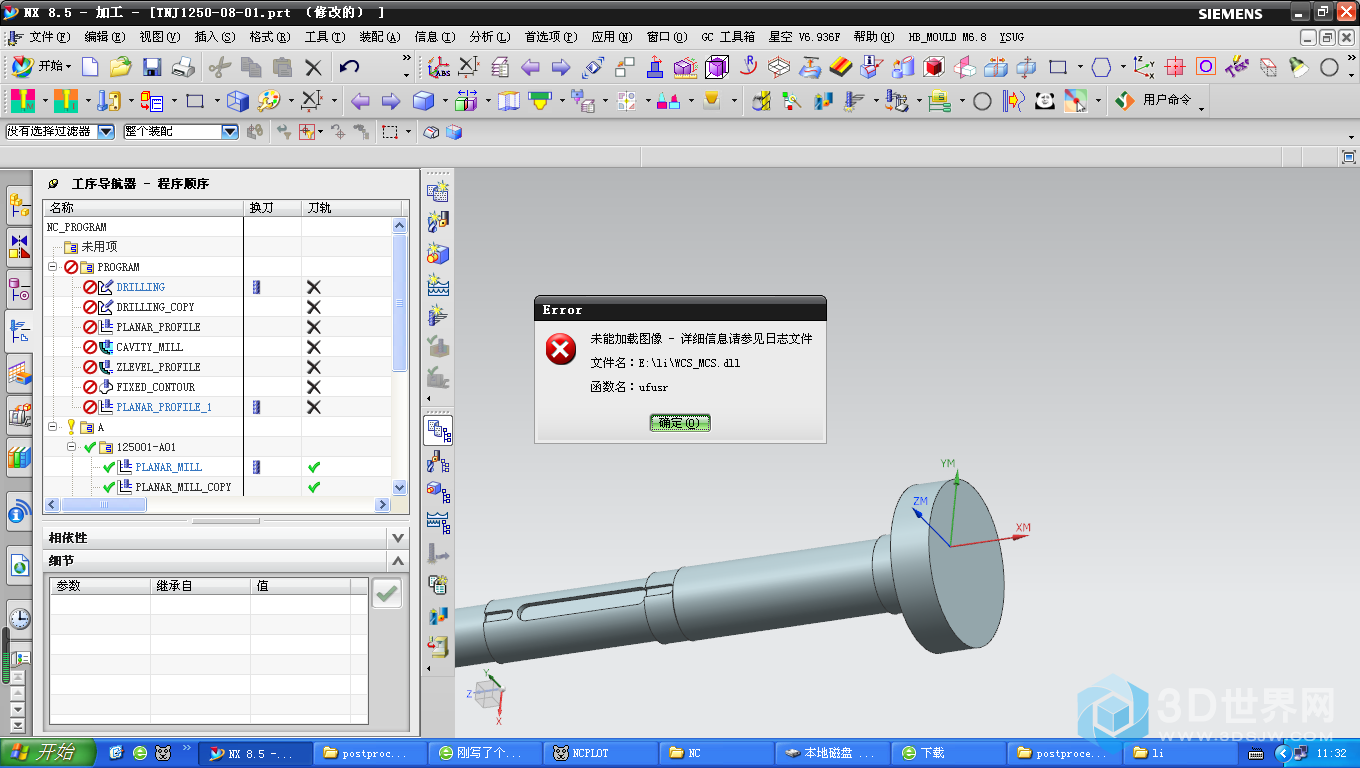
Task: Click the green checkmark button in Details panel
Action: (x=387, y=593)
